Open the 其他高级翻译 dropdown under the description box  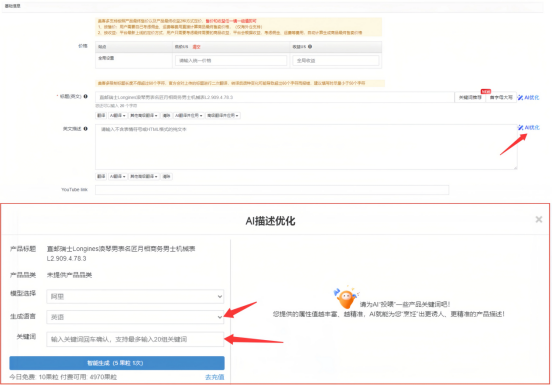144,176
